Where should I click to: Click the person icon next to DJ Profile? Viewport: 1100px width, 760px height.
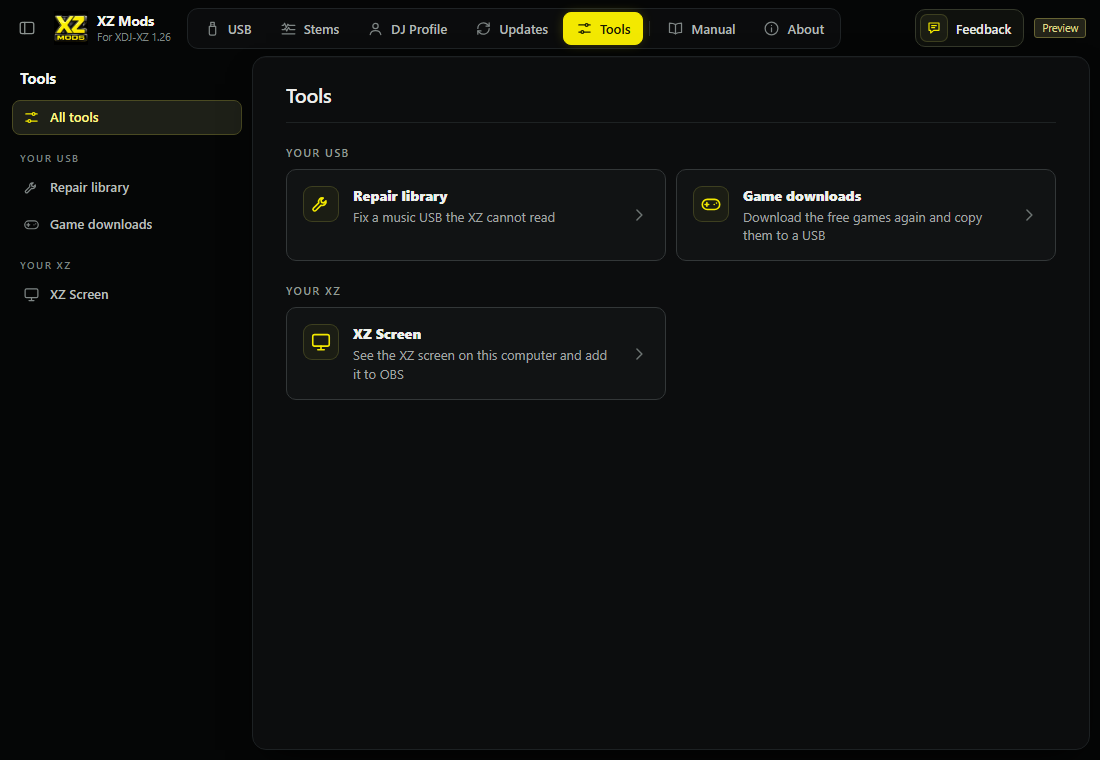tap(375, 29)
